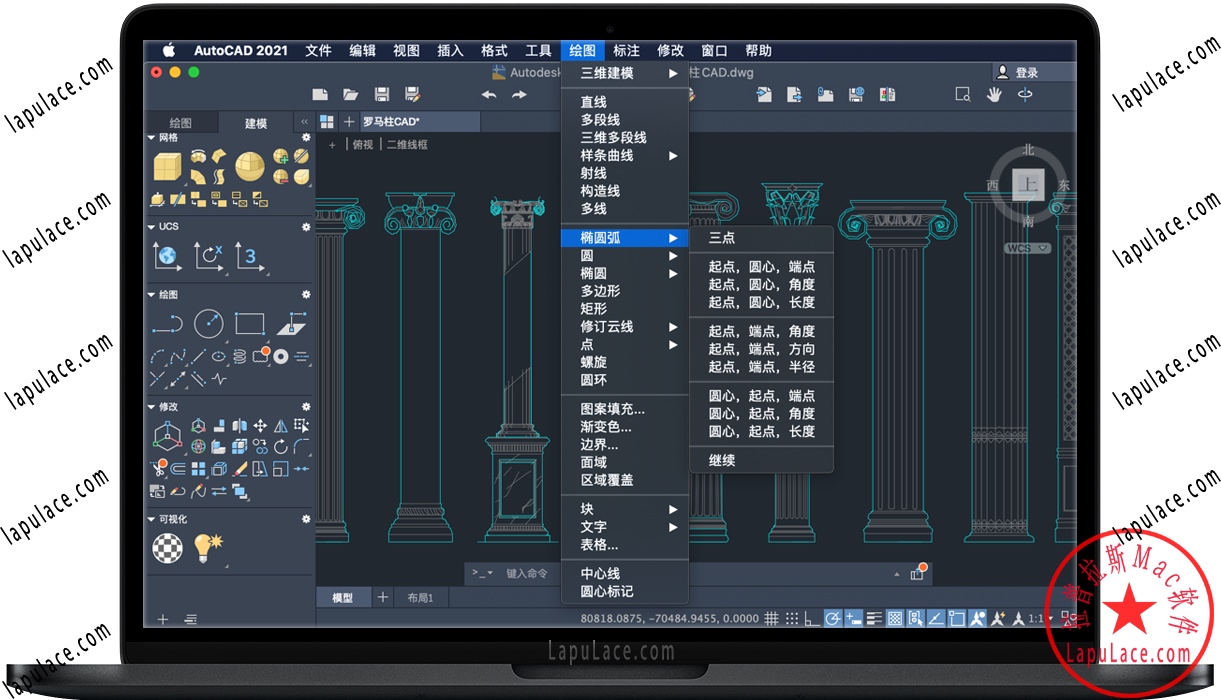The height and width of the screenshot is (700, 1221).
Task: Choose the circle drawing tool
Action: pos(208,323)
